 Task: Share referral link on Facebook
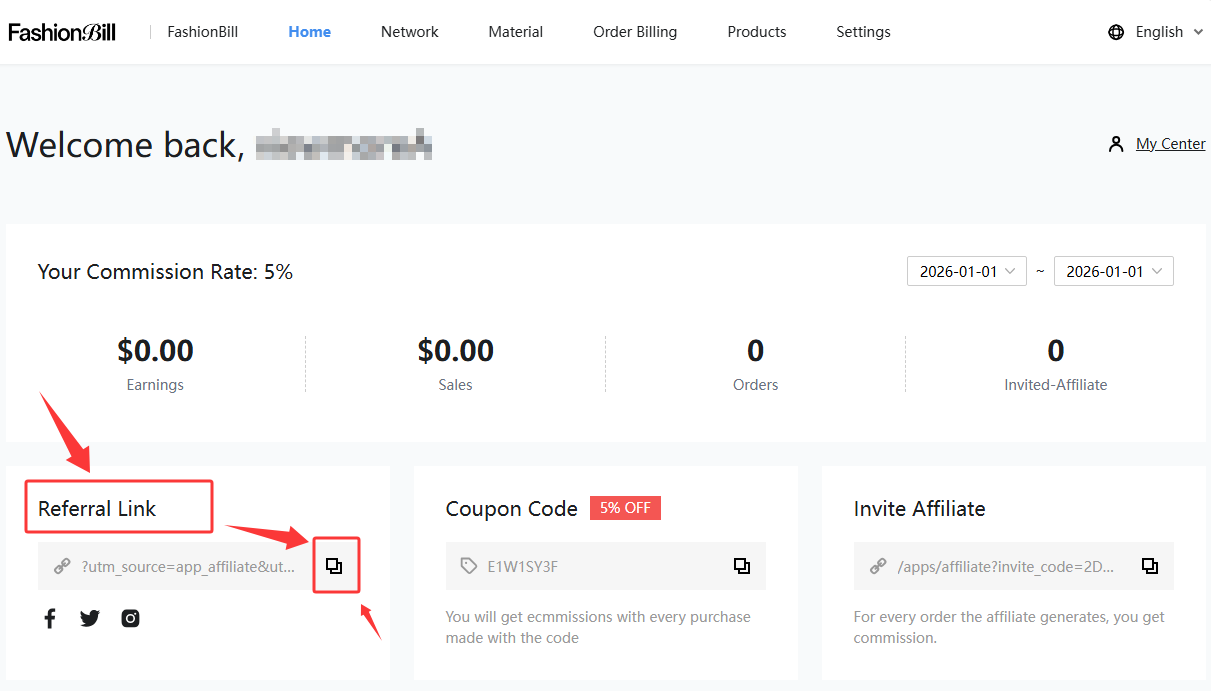click(50, 618)
